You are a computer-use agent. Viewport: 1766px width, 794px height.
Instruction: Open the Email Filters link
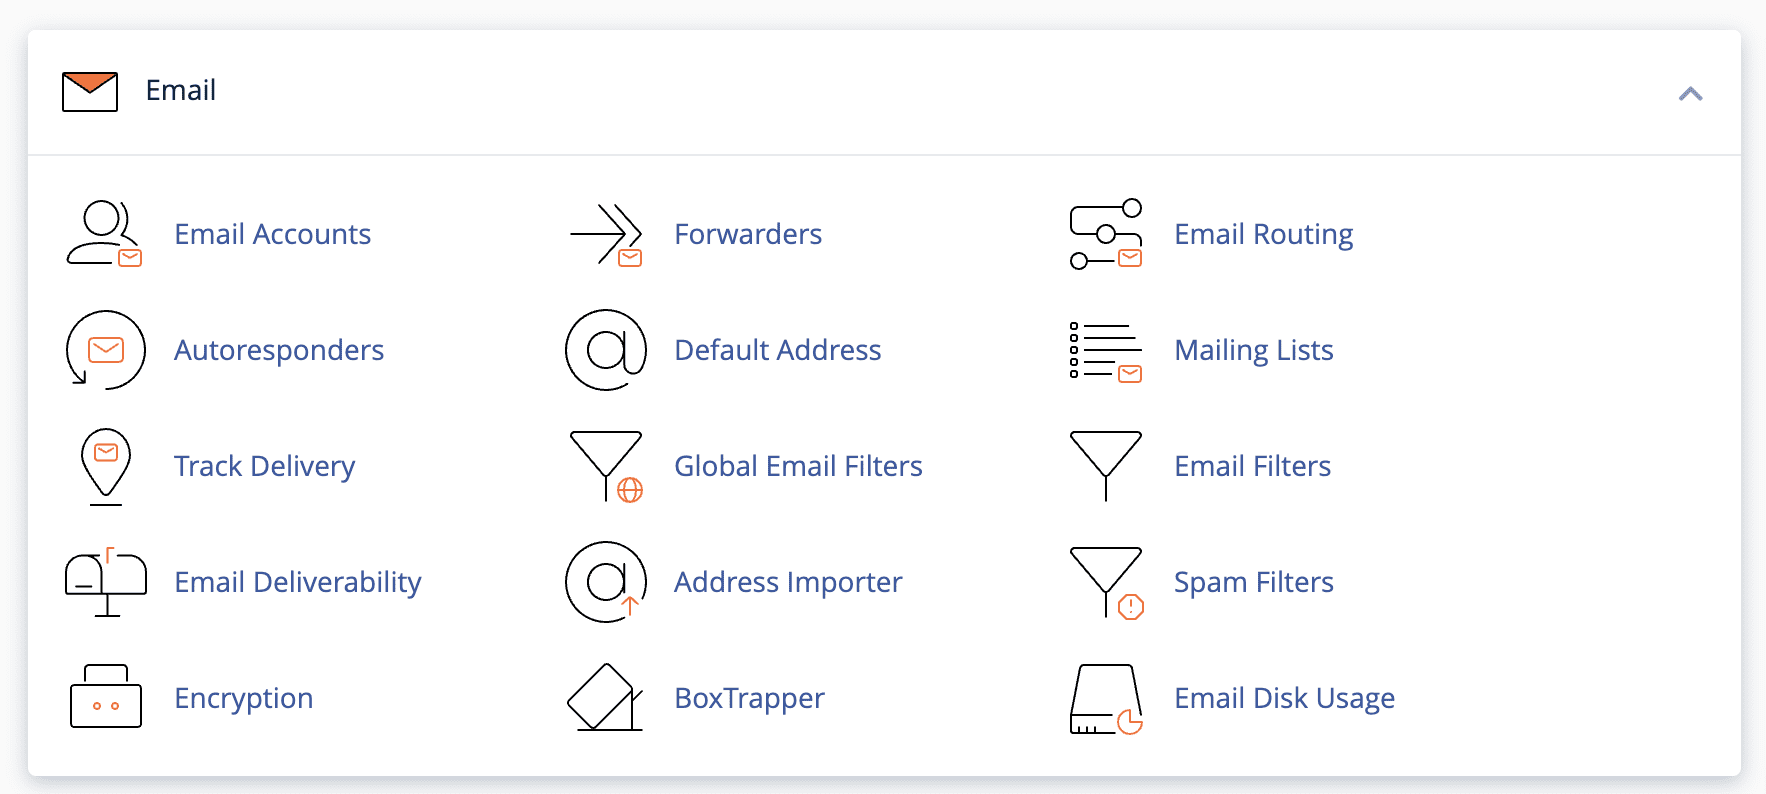pos(1252,466)
